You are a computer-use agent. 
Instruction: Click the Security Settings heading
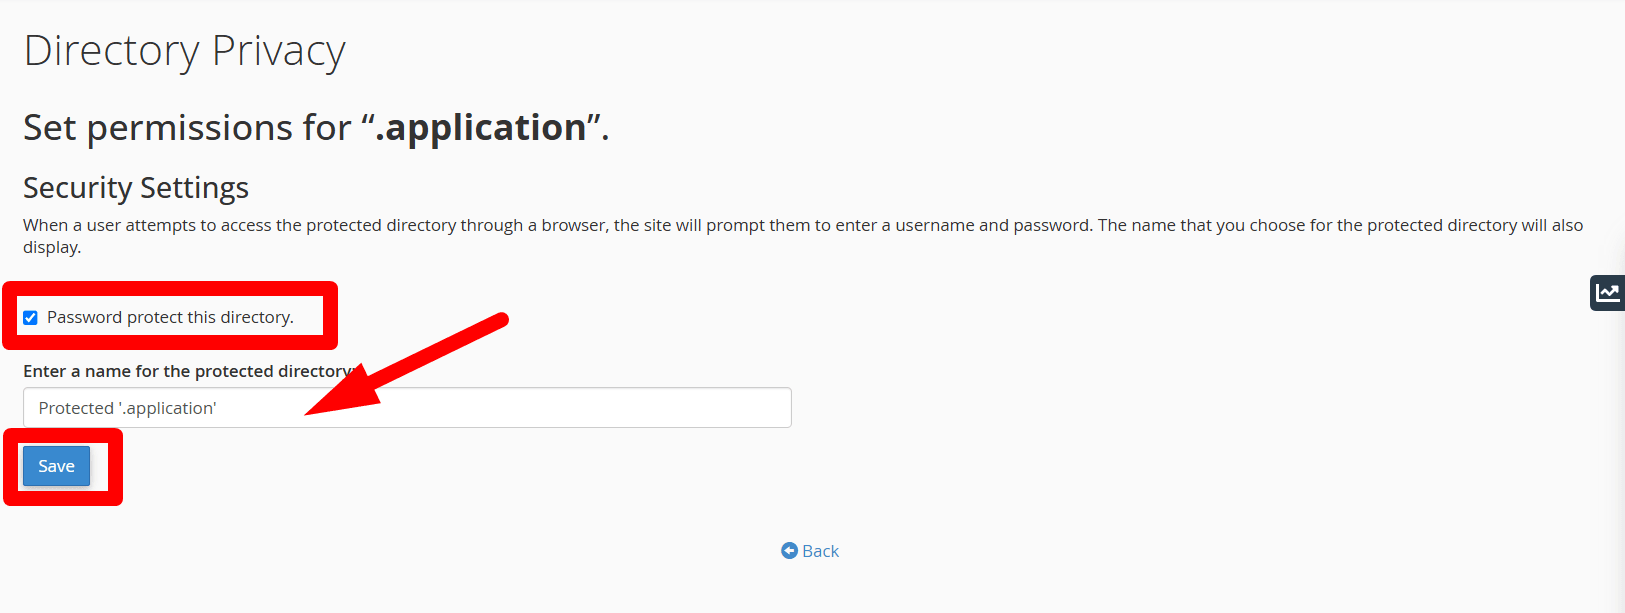pyautogui.click(x=136, y=188)
